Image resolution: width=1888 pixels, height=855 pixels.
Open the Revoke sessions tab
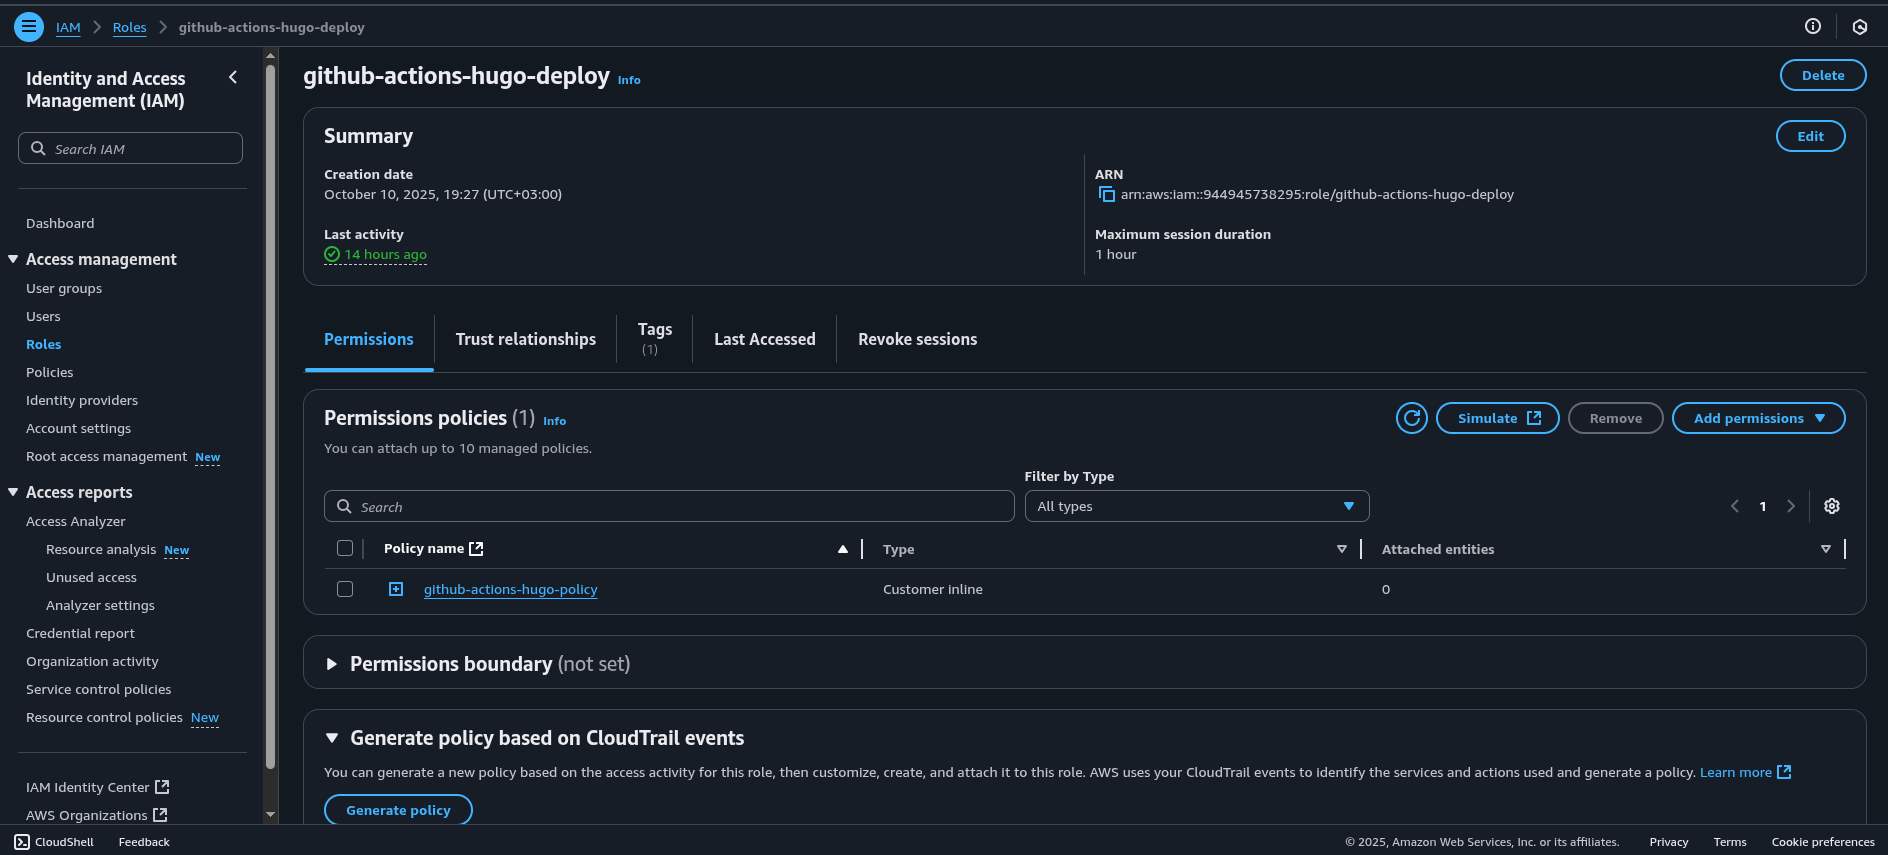tap(918, 339)
